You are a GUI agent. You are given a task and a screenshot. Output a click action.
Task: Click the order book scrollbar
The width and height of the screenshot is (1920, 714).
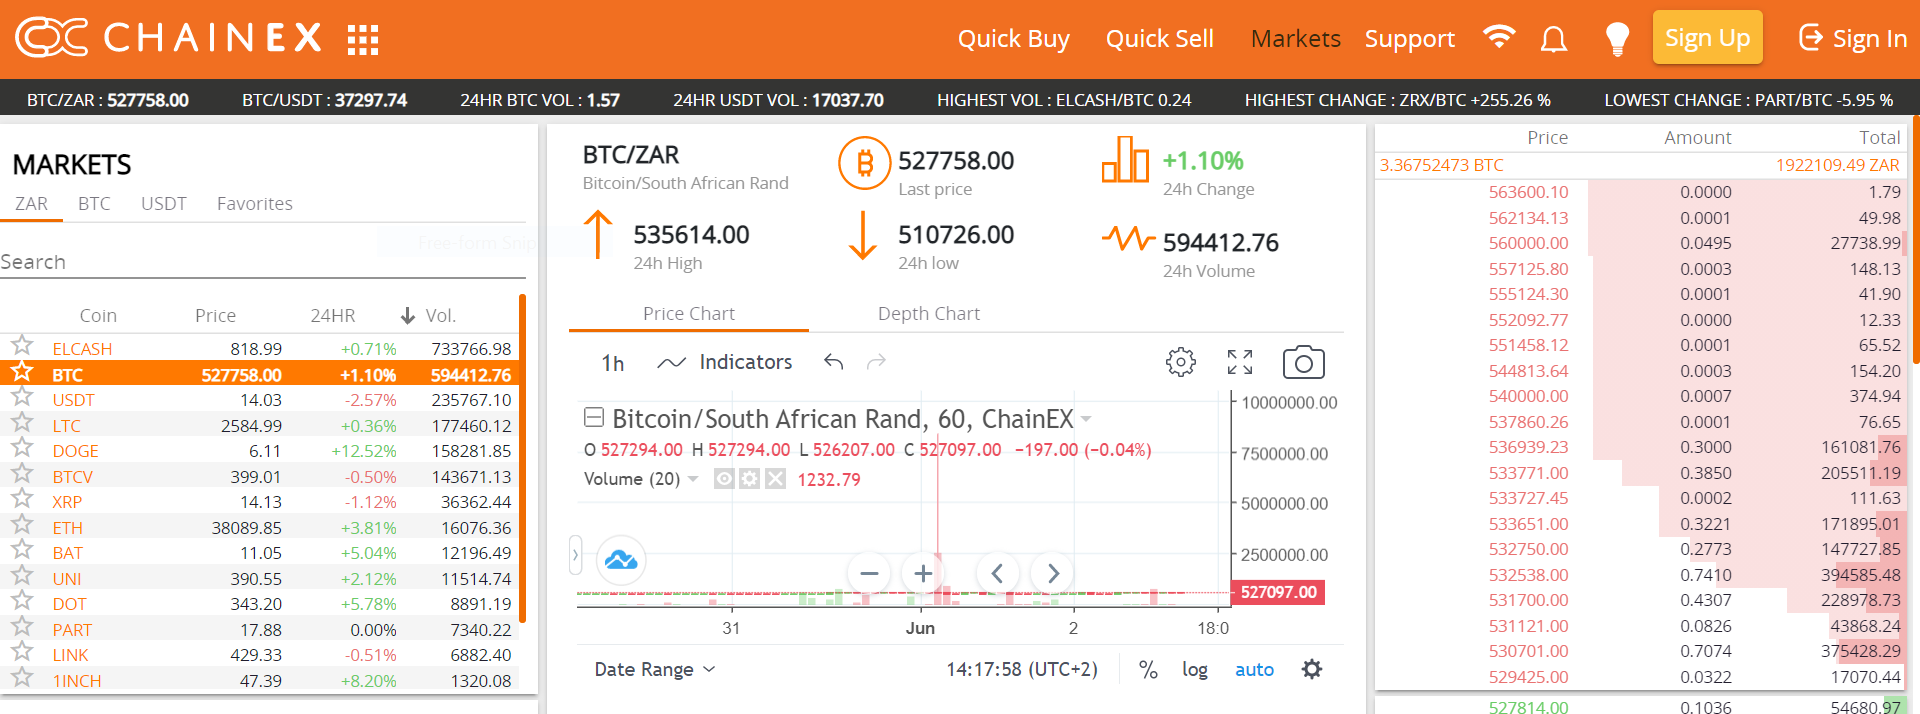coord(1916,241)
